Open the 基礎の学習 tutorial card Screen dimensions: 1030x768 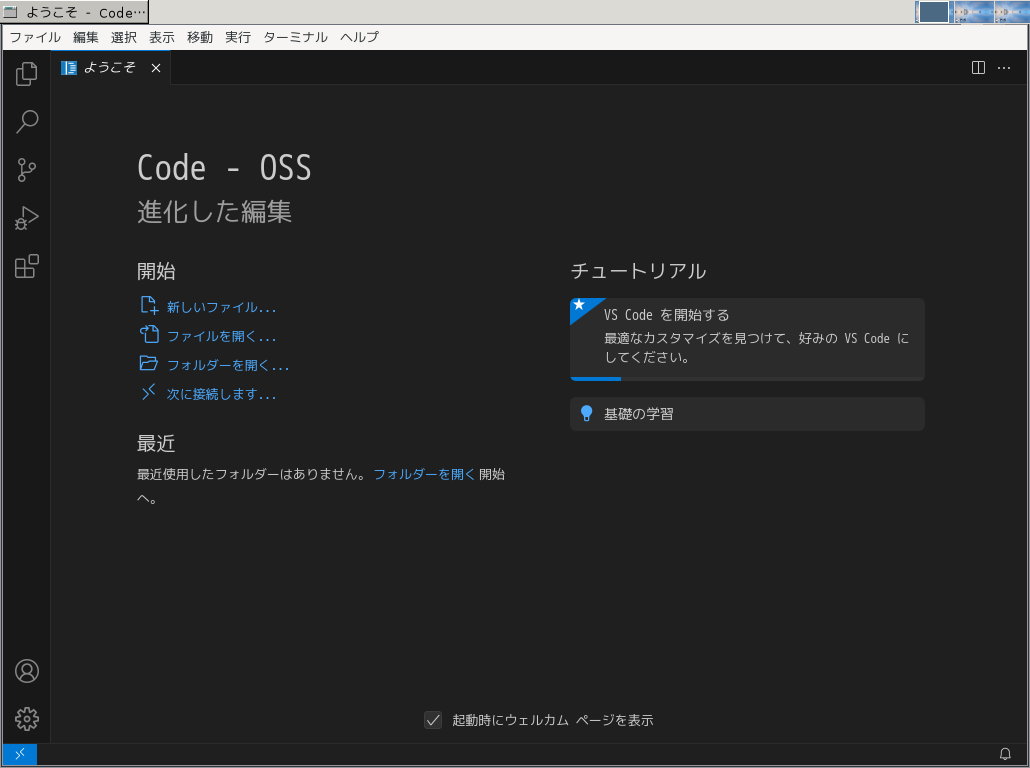click(x=747, y=414)
